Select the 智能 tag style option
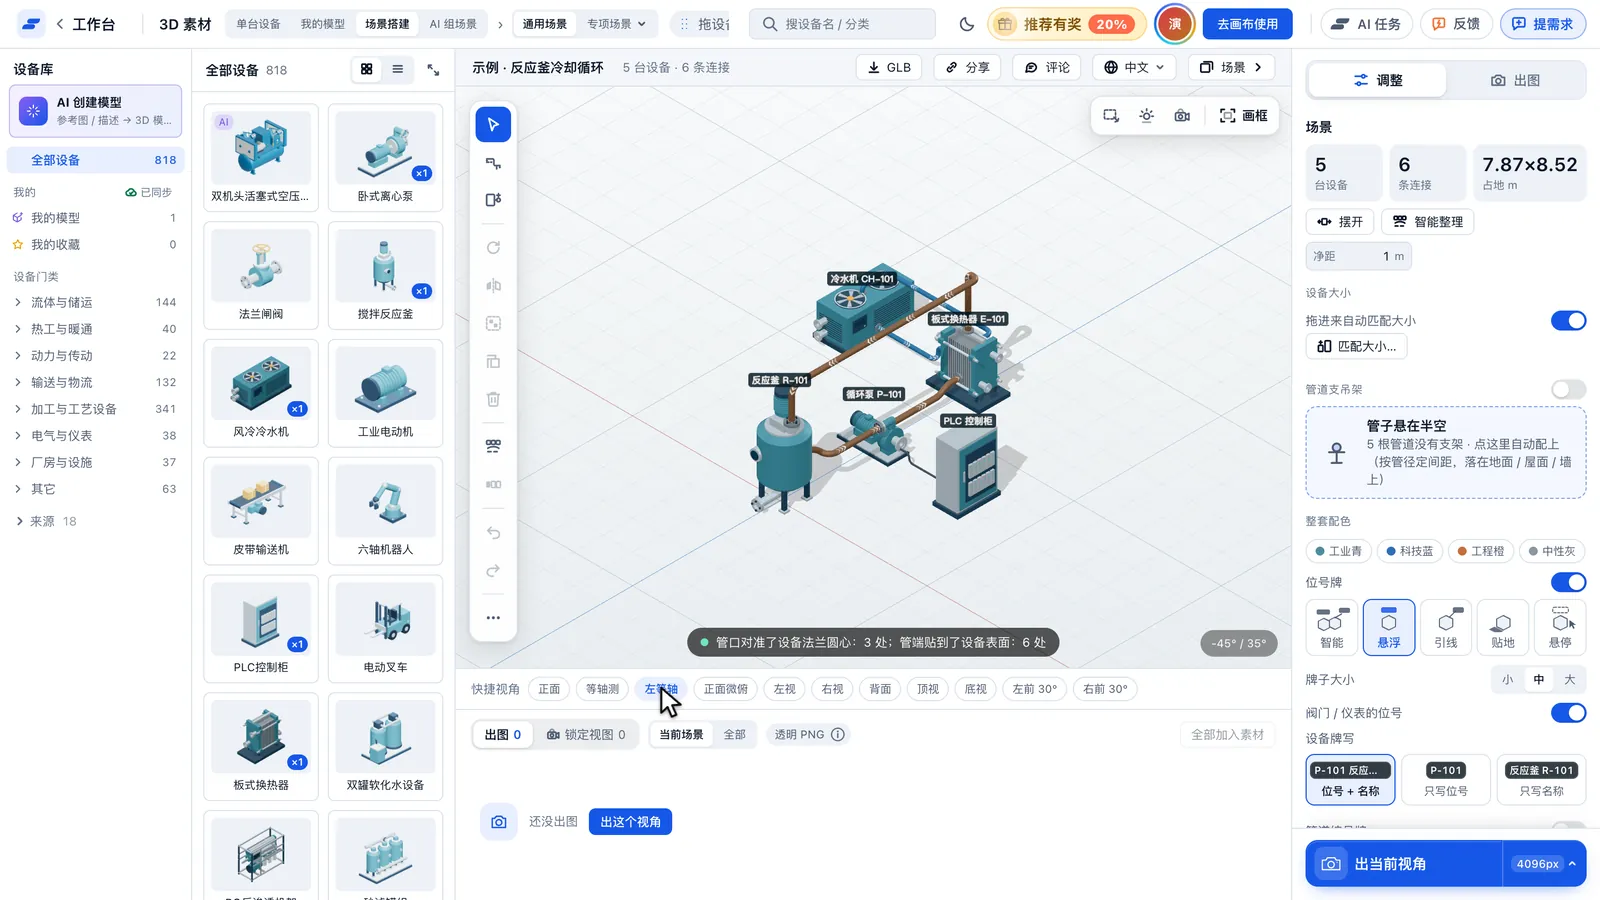This screenshot has height=900, width=1600. [1332, 627]
